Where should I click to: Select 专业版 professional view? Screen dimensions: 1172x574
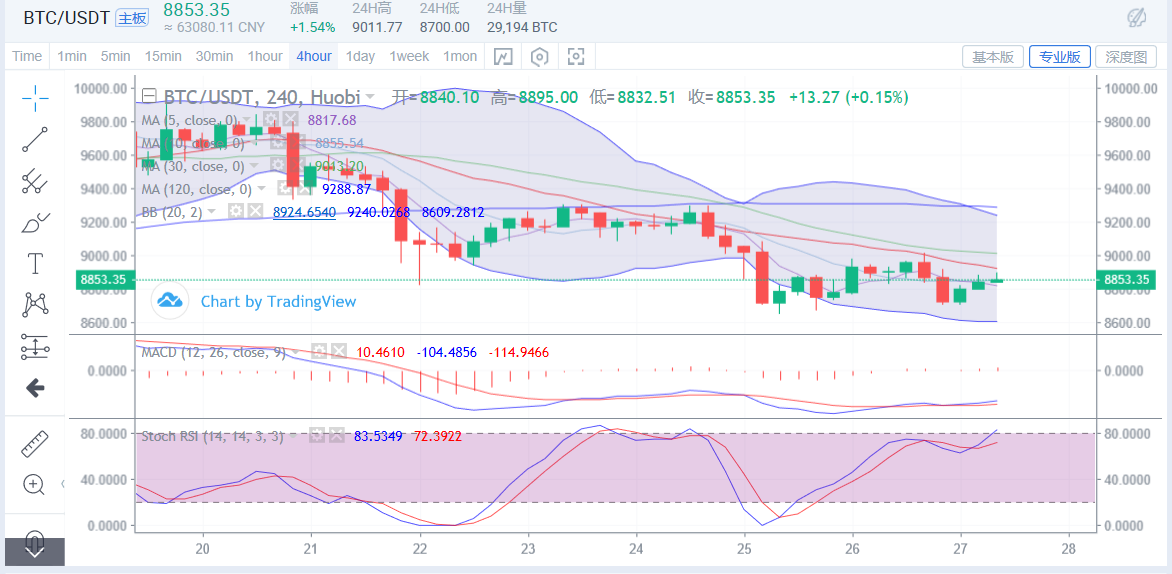click(1059, 57)
